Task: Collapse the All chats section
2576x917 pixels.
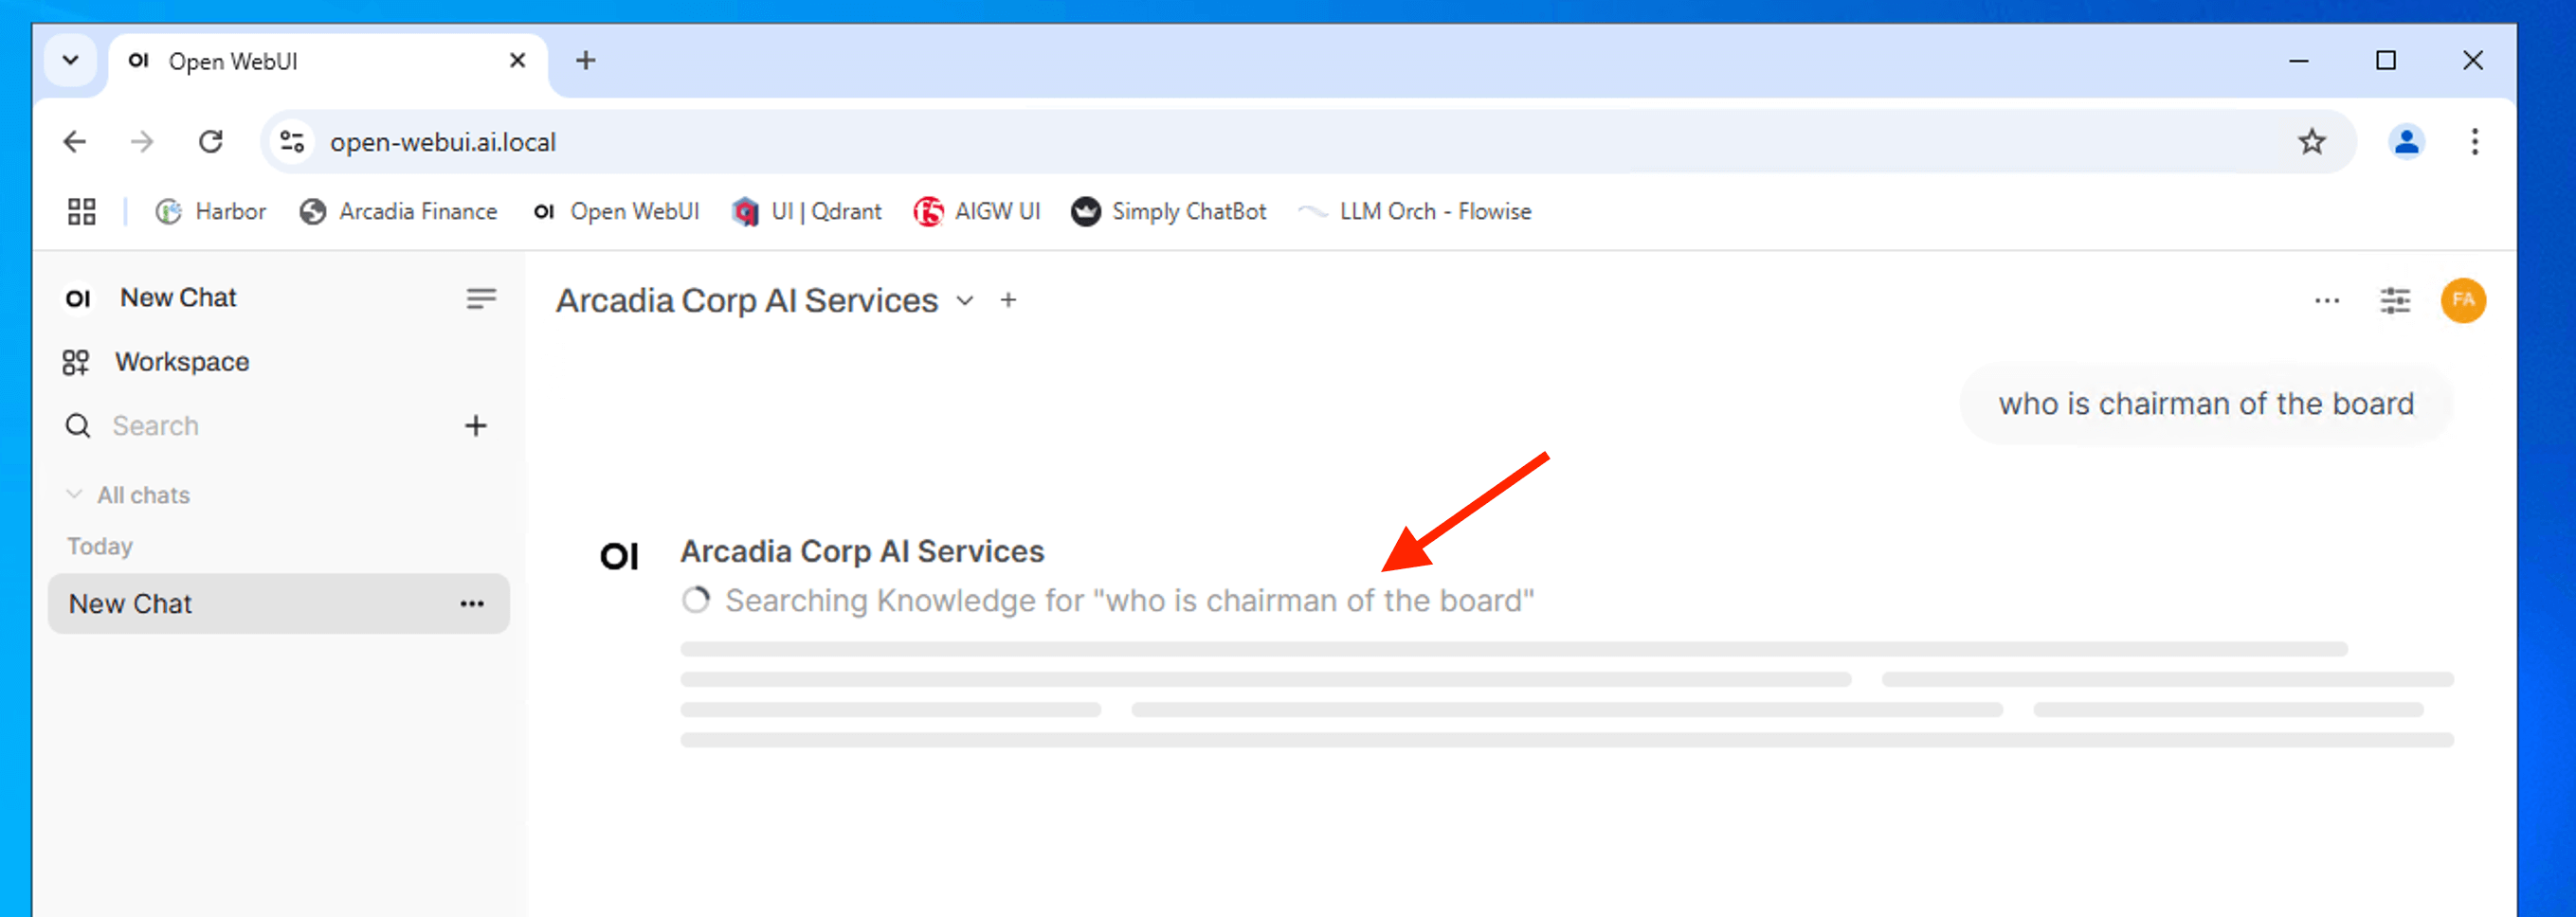Action: click(75, 495)
